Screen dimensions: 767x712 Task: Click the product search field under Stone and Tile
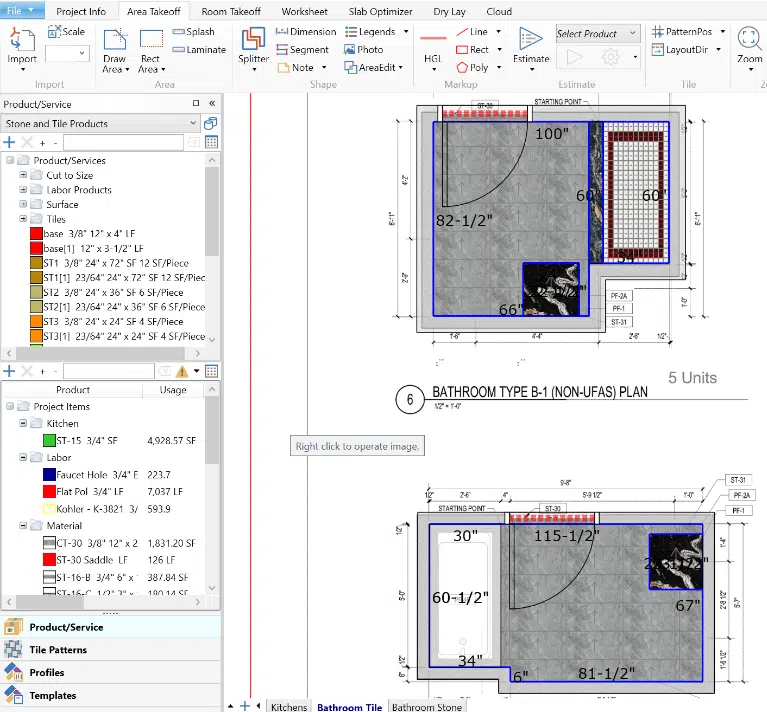click(123, 143)
